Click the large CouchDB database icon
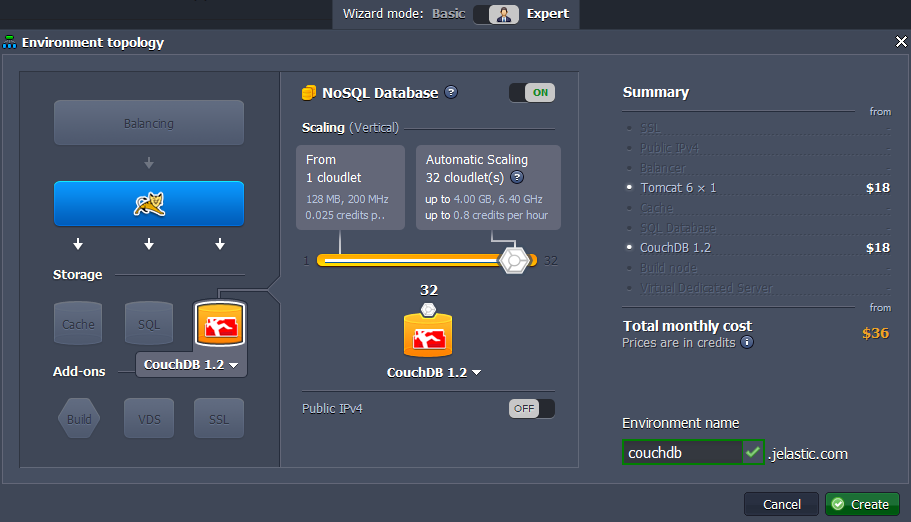 428,334
